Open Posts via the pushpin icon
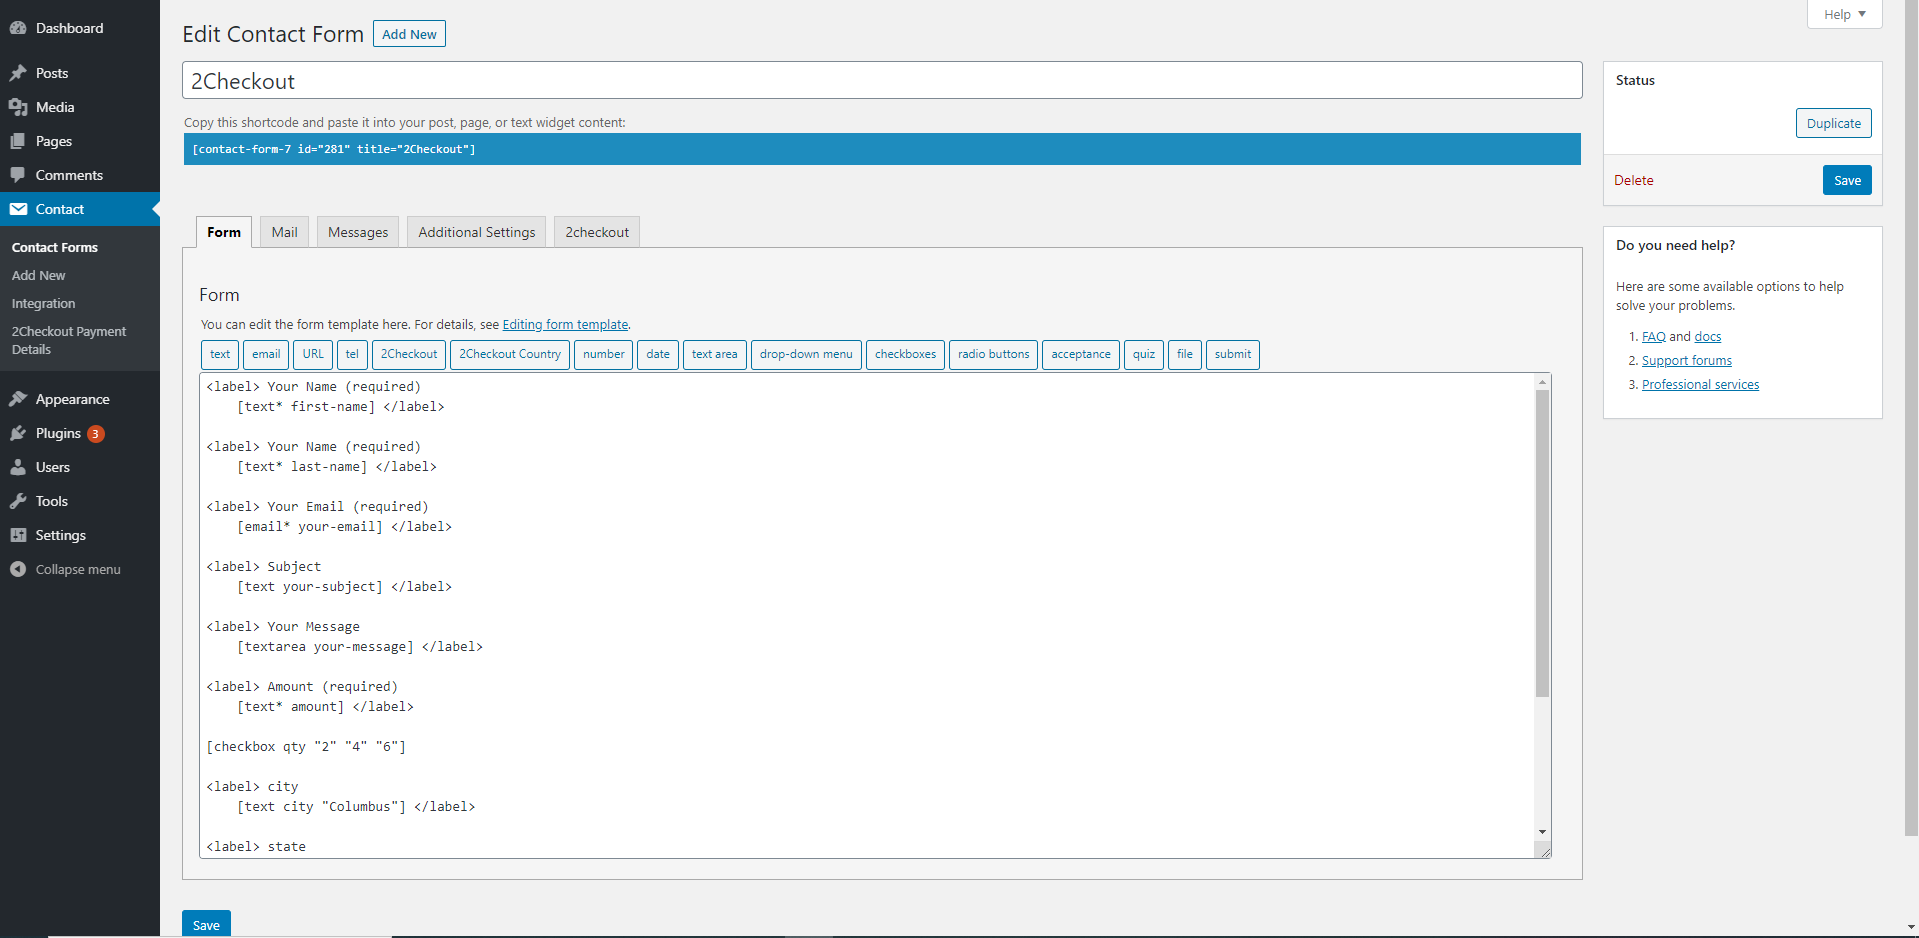The height and width of the screenshot is (938, 1919). [x=18, y=73]
